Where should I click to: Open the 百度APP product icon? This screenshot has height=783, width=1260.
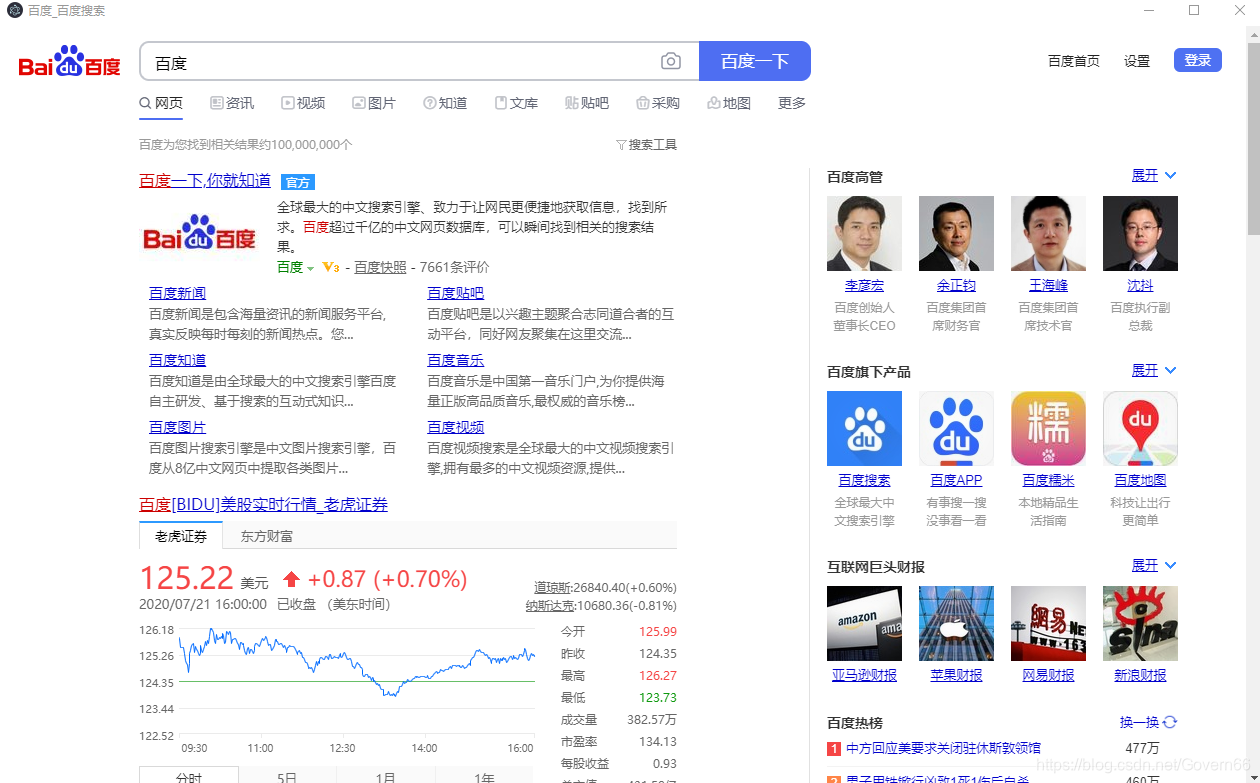(x=956, y=428)
